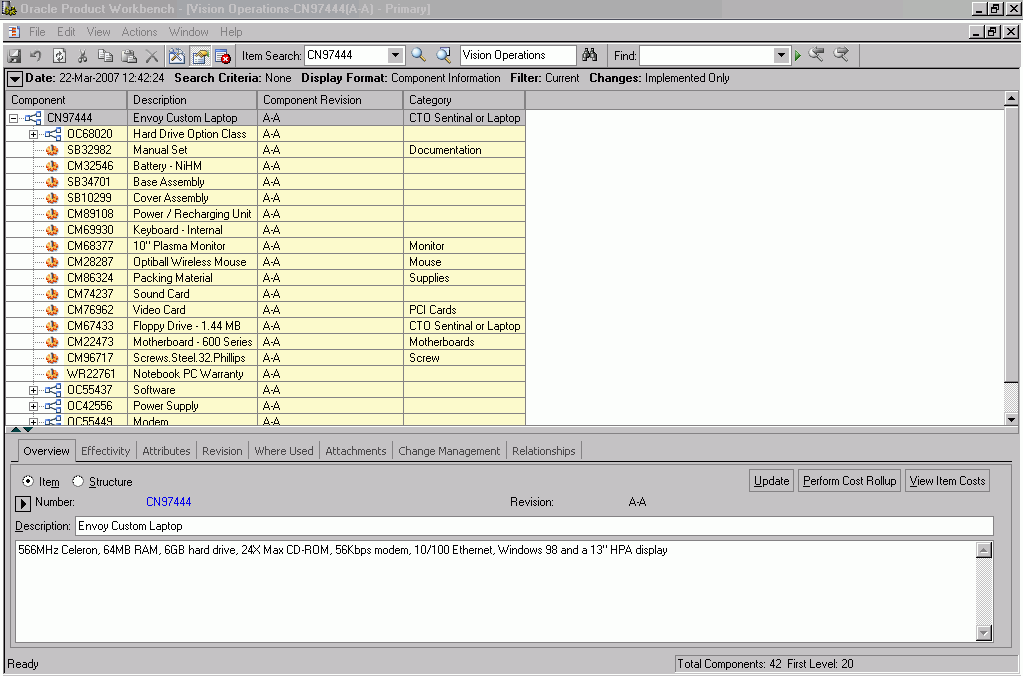Image resolution: width=1023 pixels, height=676 pixels.
Task: Open the Edit menu
Action: click(66, 32)
